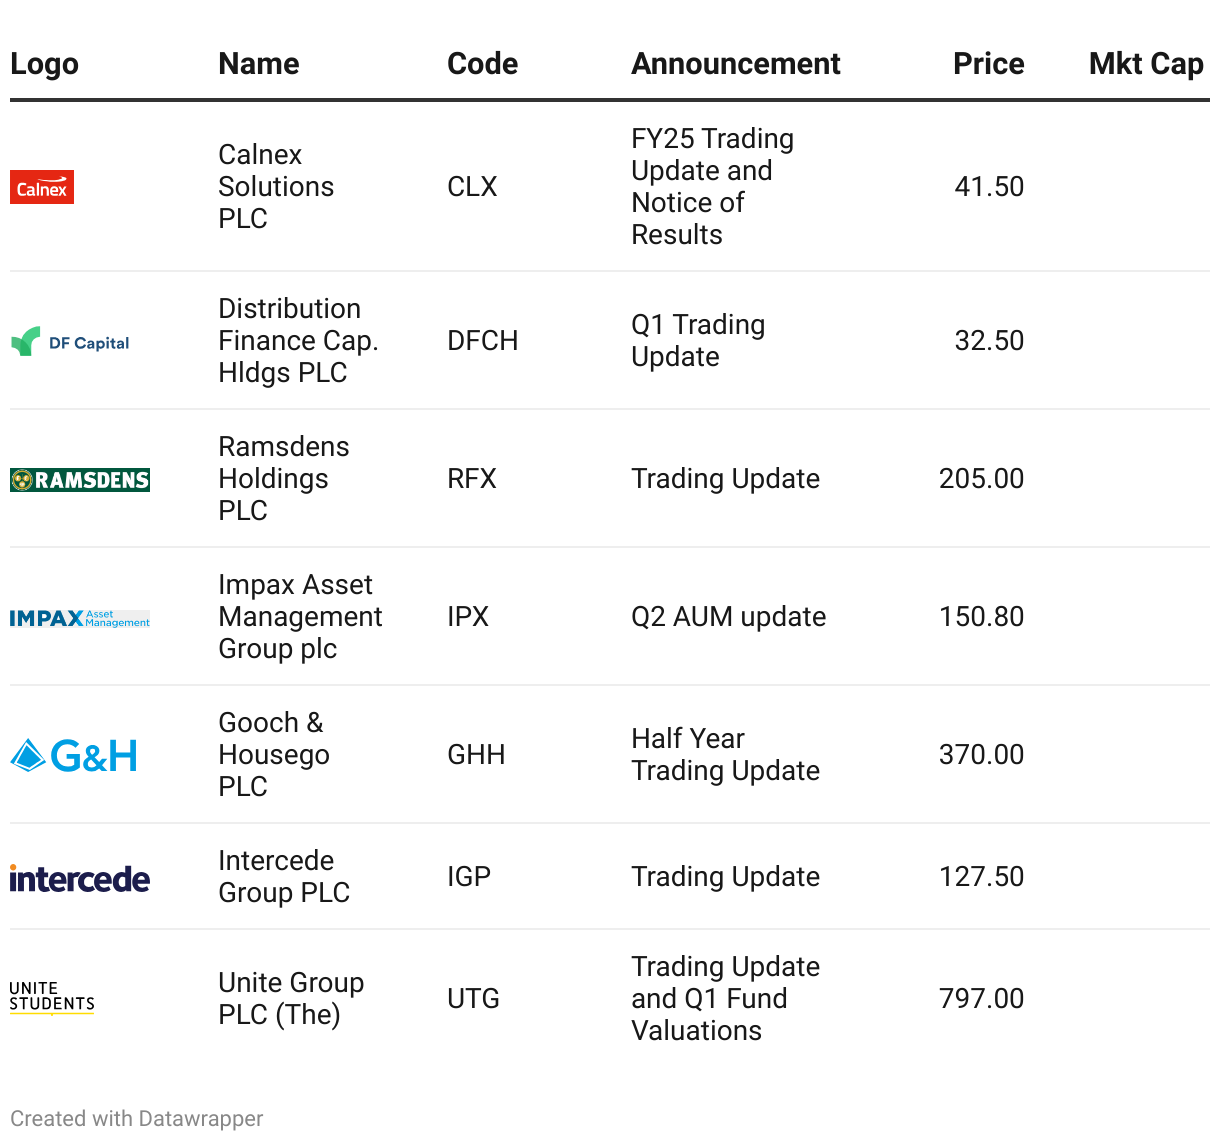Click the Impax Asset Management logo
The width and height of the screenshot is (1220, 1142).
(x=80, y=618)
